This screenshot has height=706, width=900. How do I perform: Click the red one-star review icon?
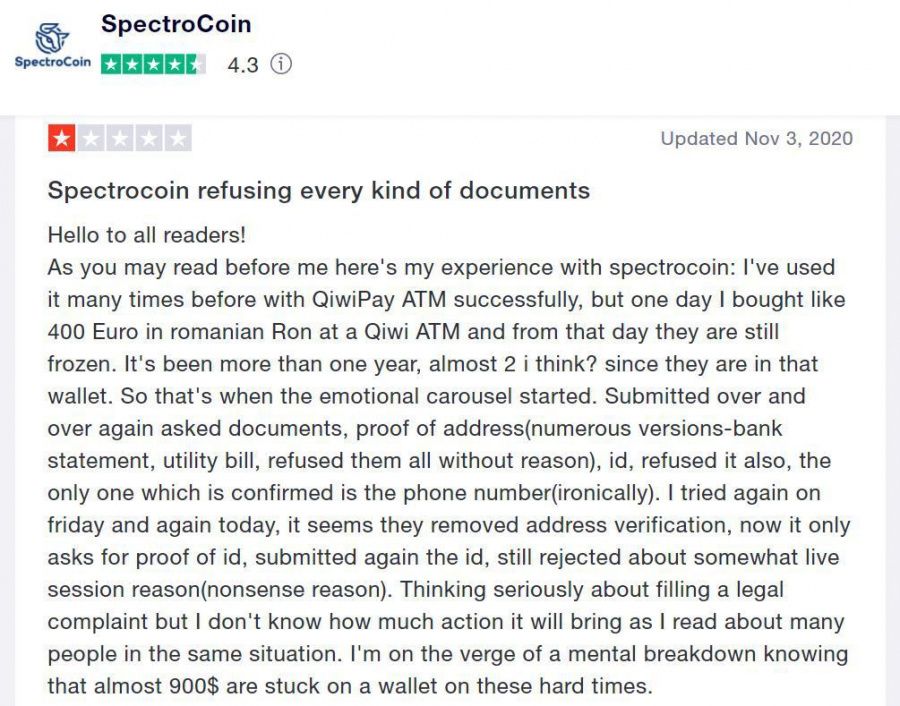pyautogui.click(x=62, y=138)
